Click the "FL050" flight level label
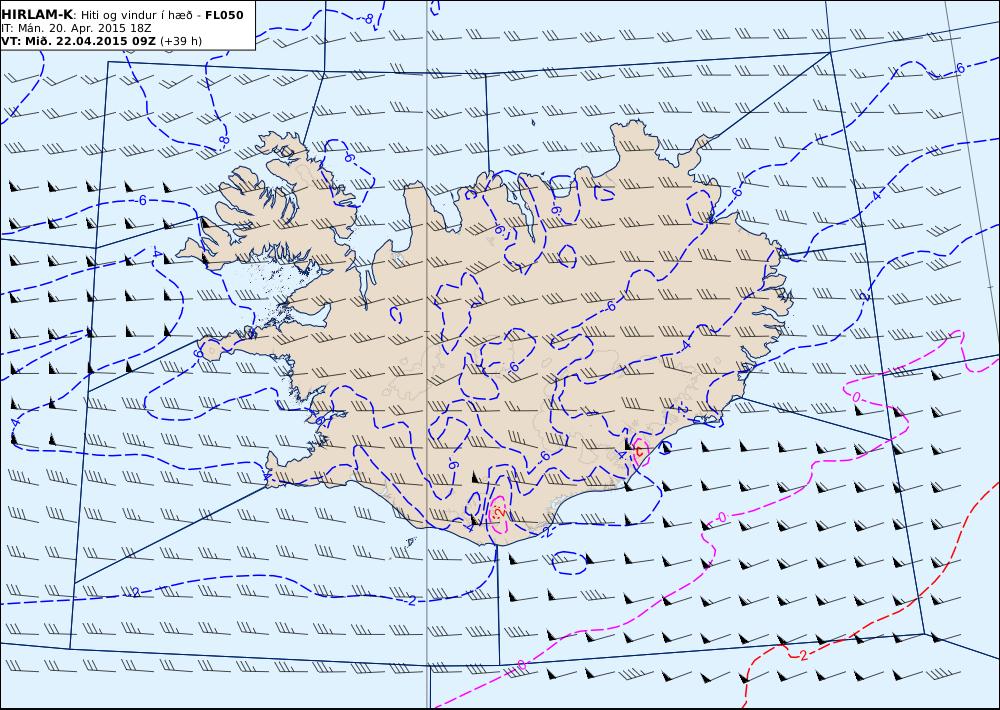The width and height of the screenshot is (1000, 710). click(x=224, y=15)
